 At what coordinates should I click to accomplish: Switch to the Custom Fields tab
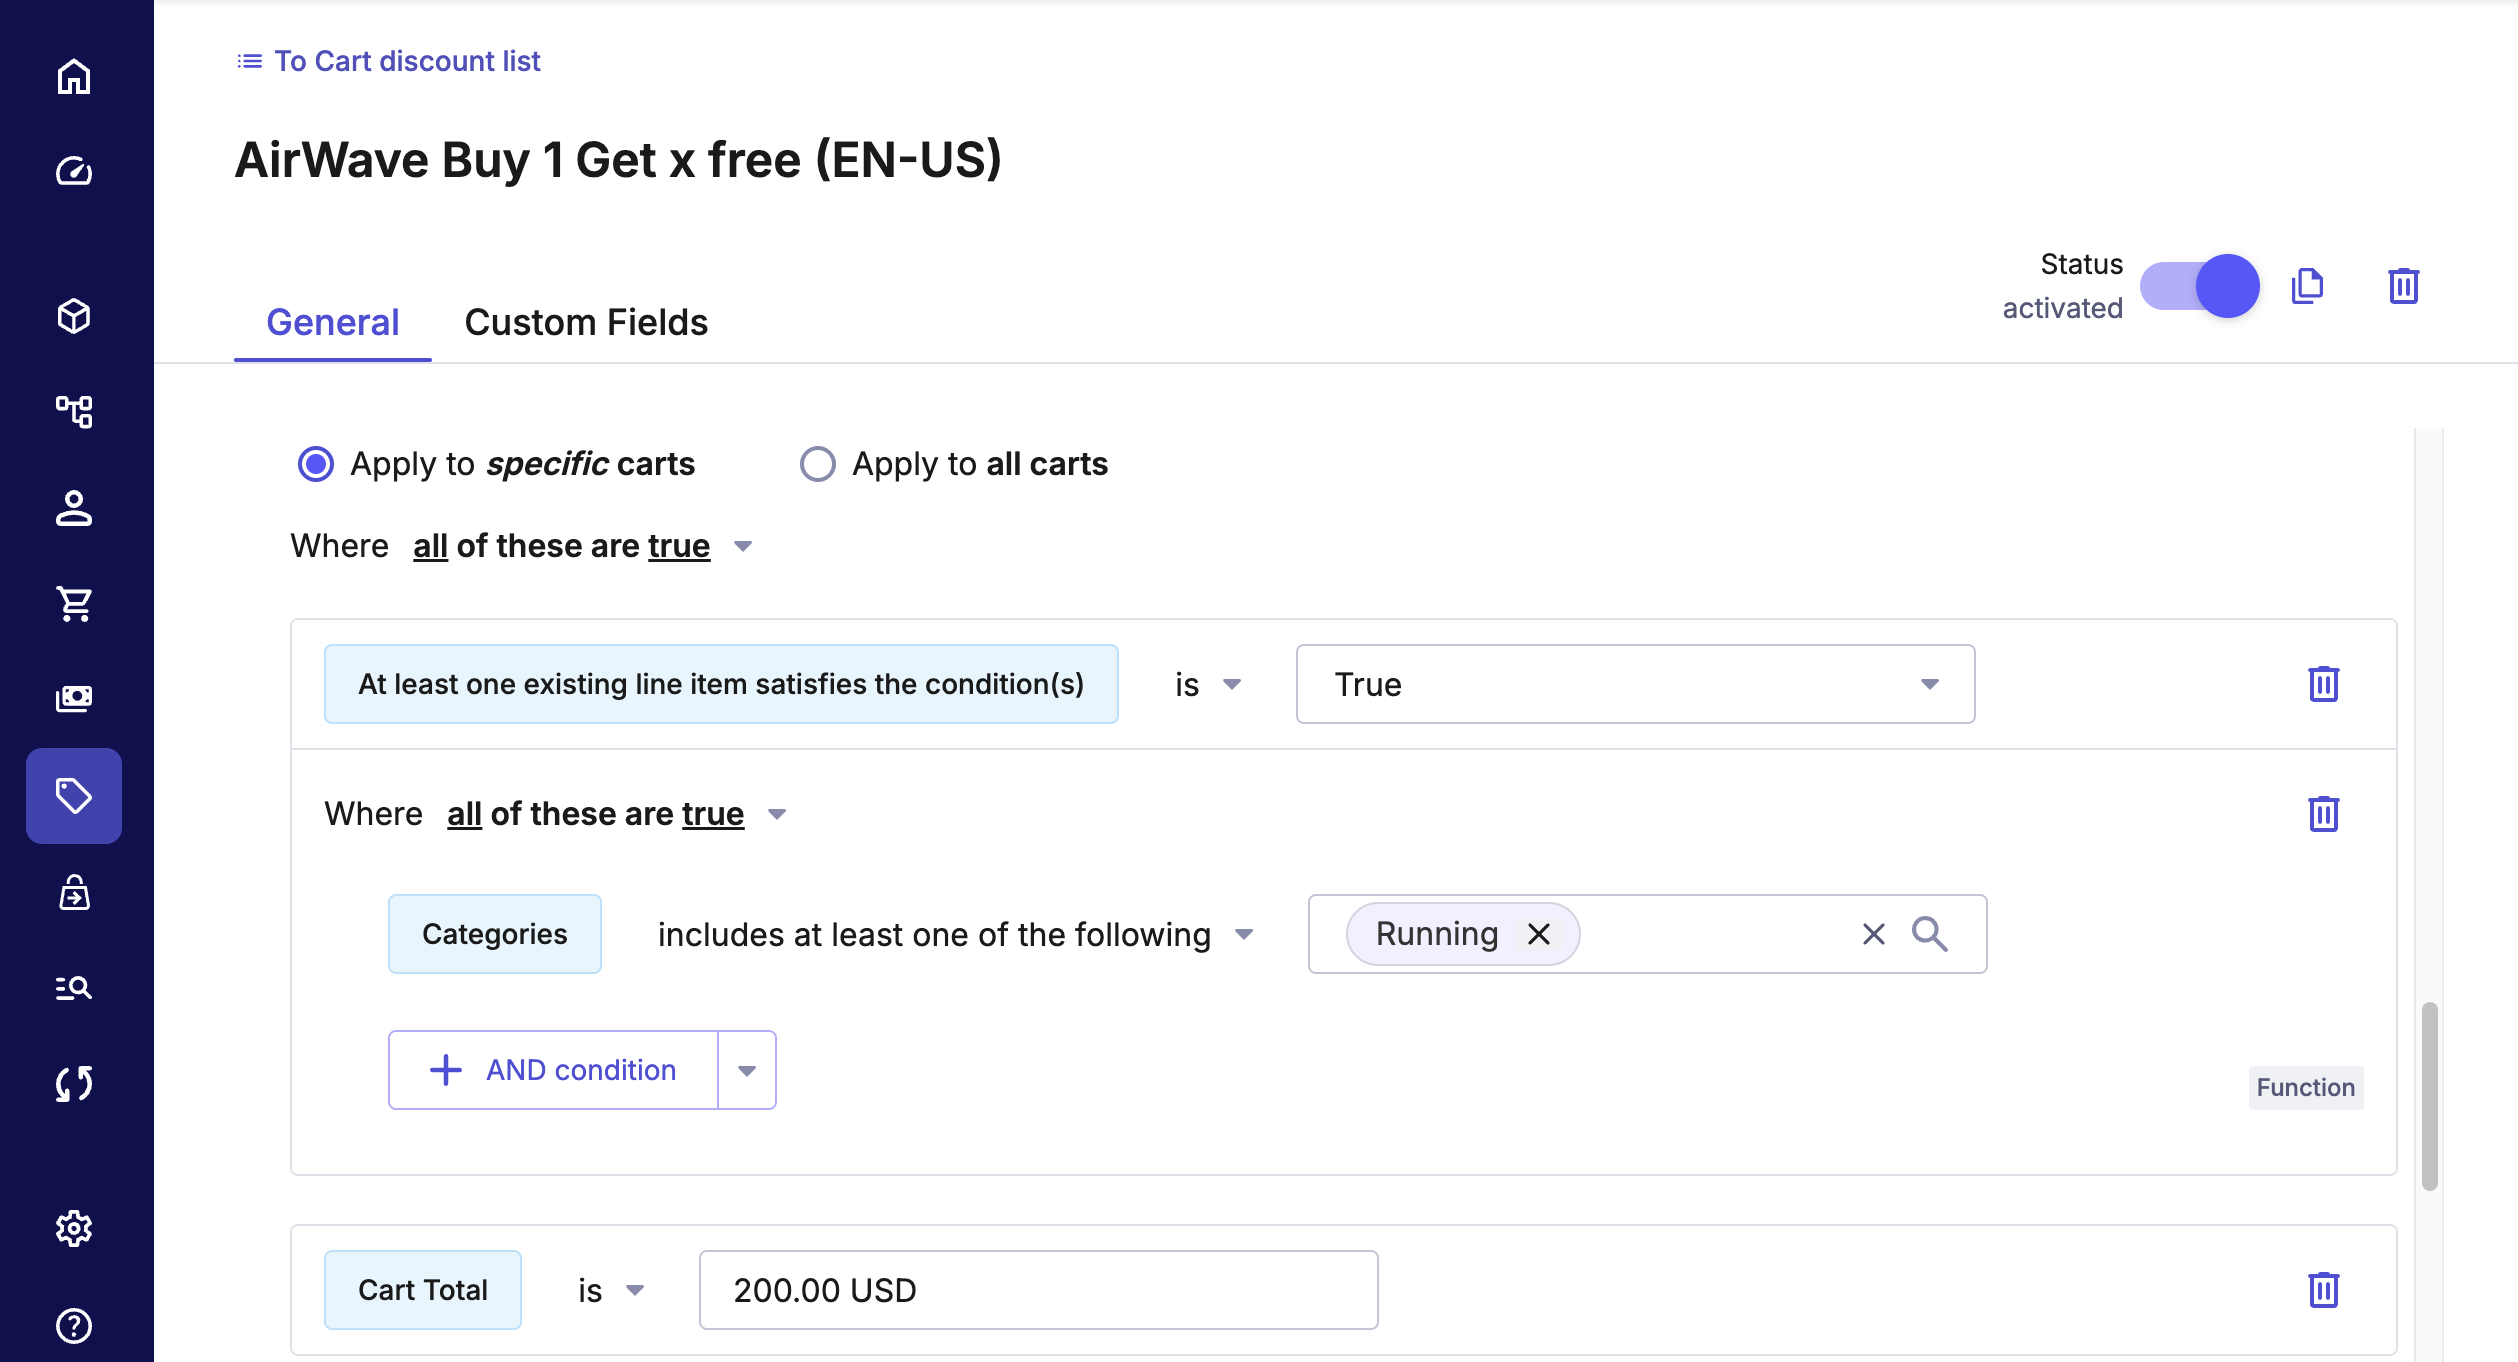pyautogui.click(x=586, y=322)
